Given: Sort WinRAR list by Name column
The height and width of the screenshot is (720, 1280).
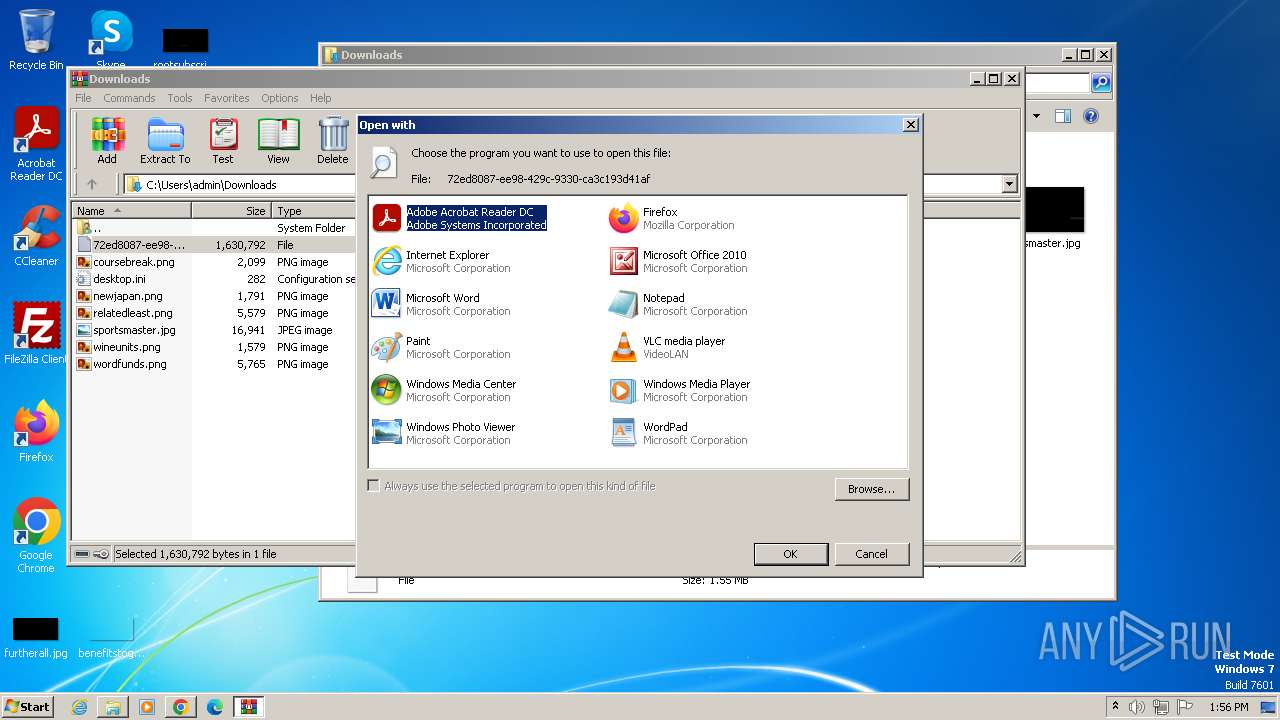Looking at the screenshot, I should pos(132,211).
